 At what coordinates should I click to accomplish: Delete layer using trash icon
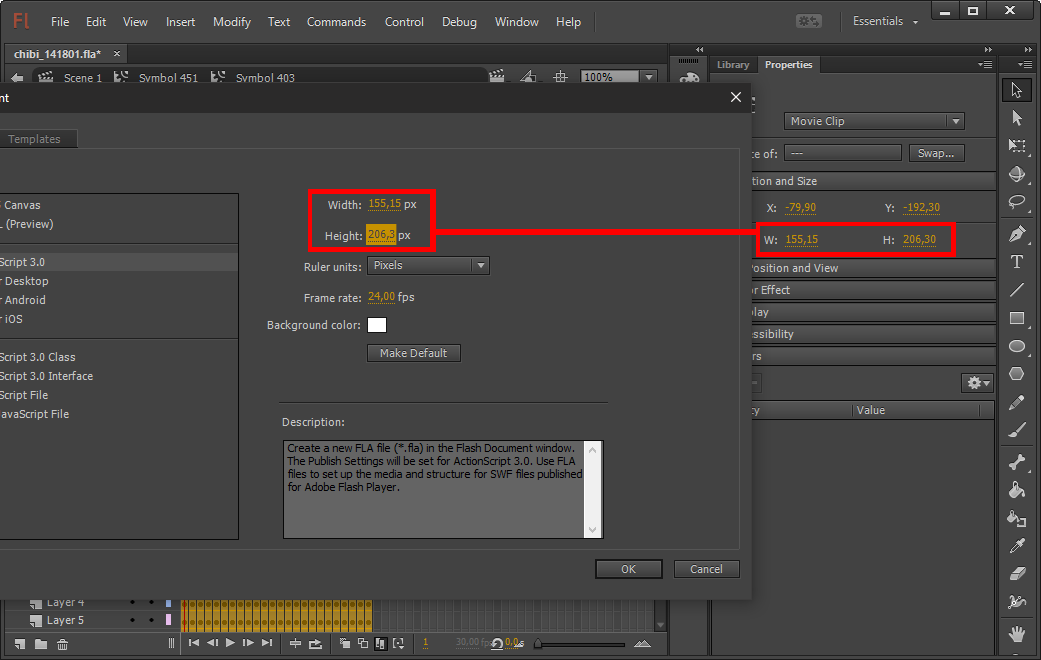pyautogui.click(x=62, y=644)
